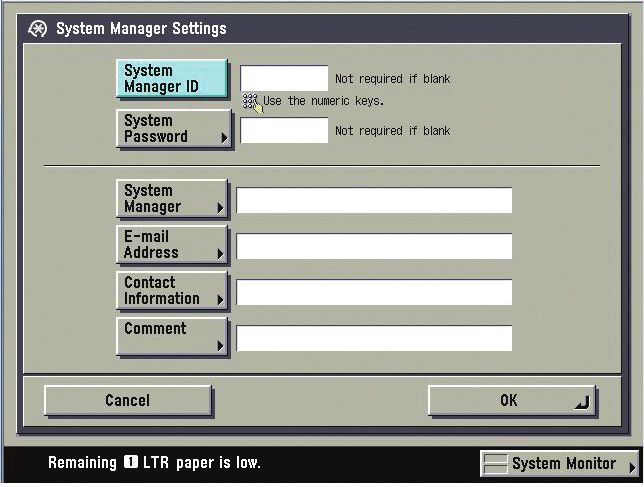This screenshot has height=487, width=644.
Task: Click 'Not required if blank' beside System Password
Action: pyautogui.click(x=393, y=131)
